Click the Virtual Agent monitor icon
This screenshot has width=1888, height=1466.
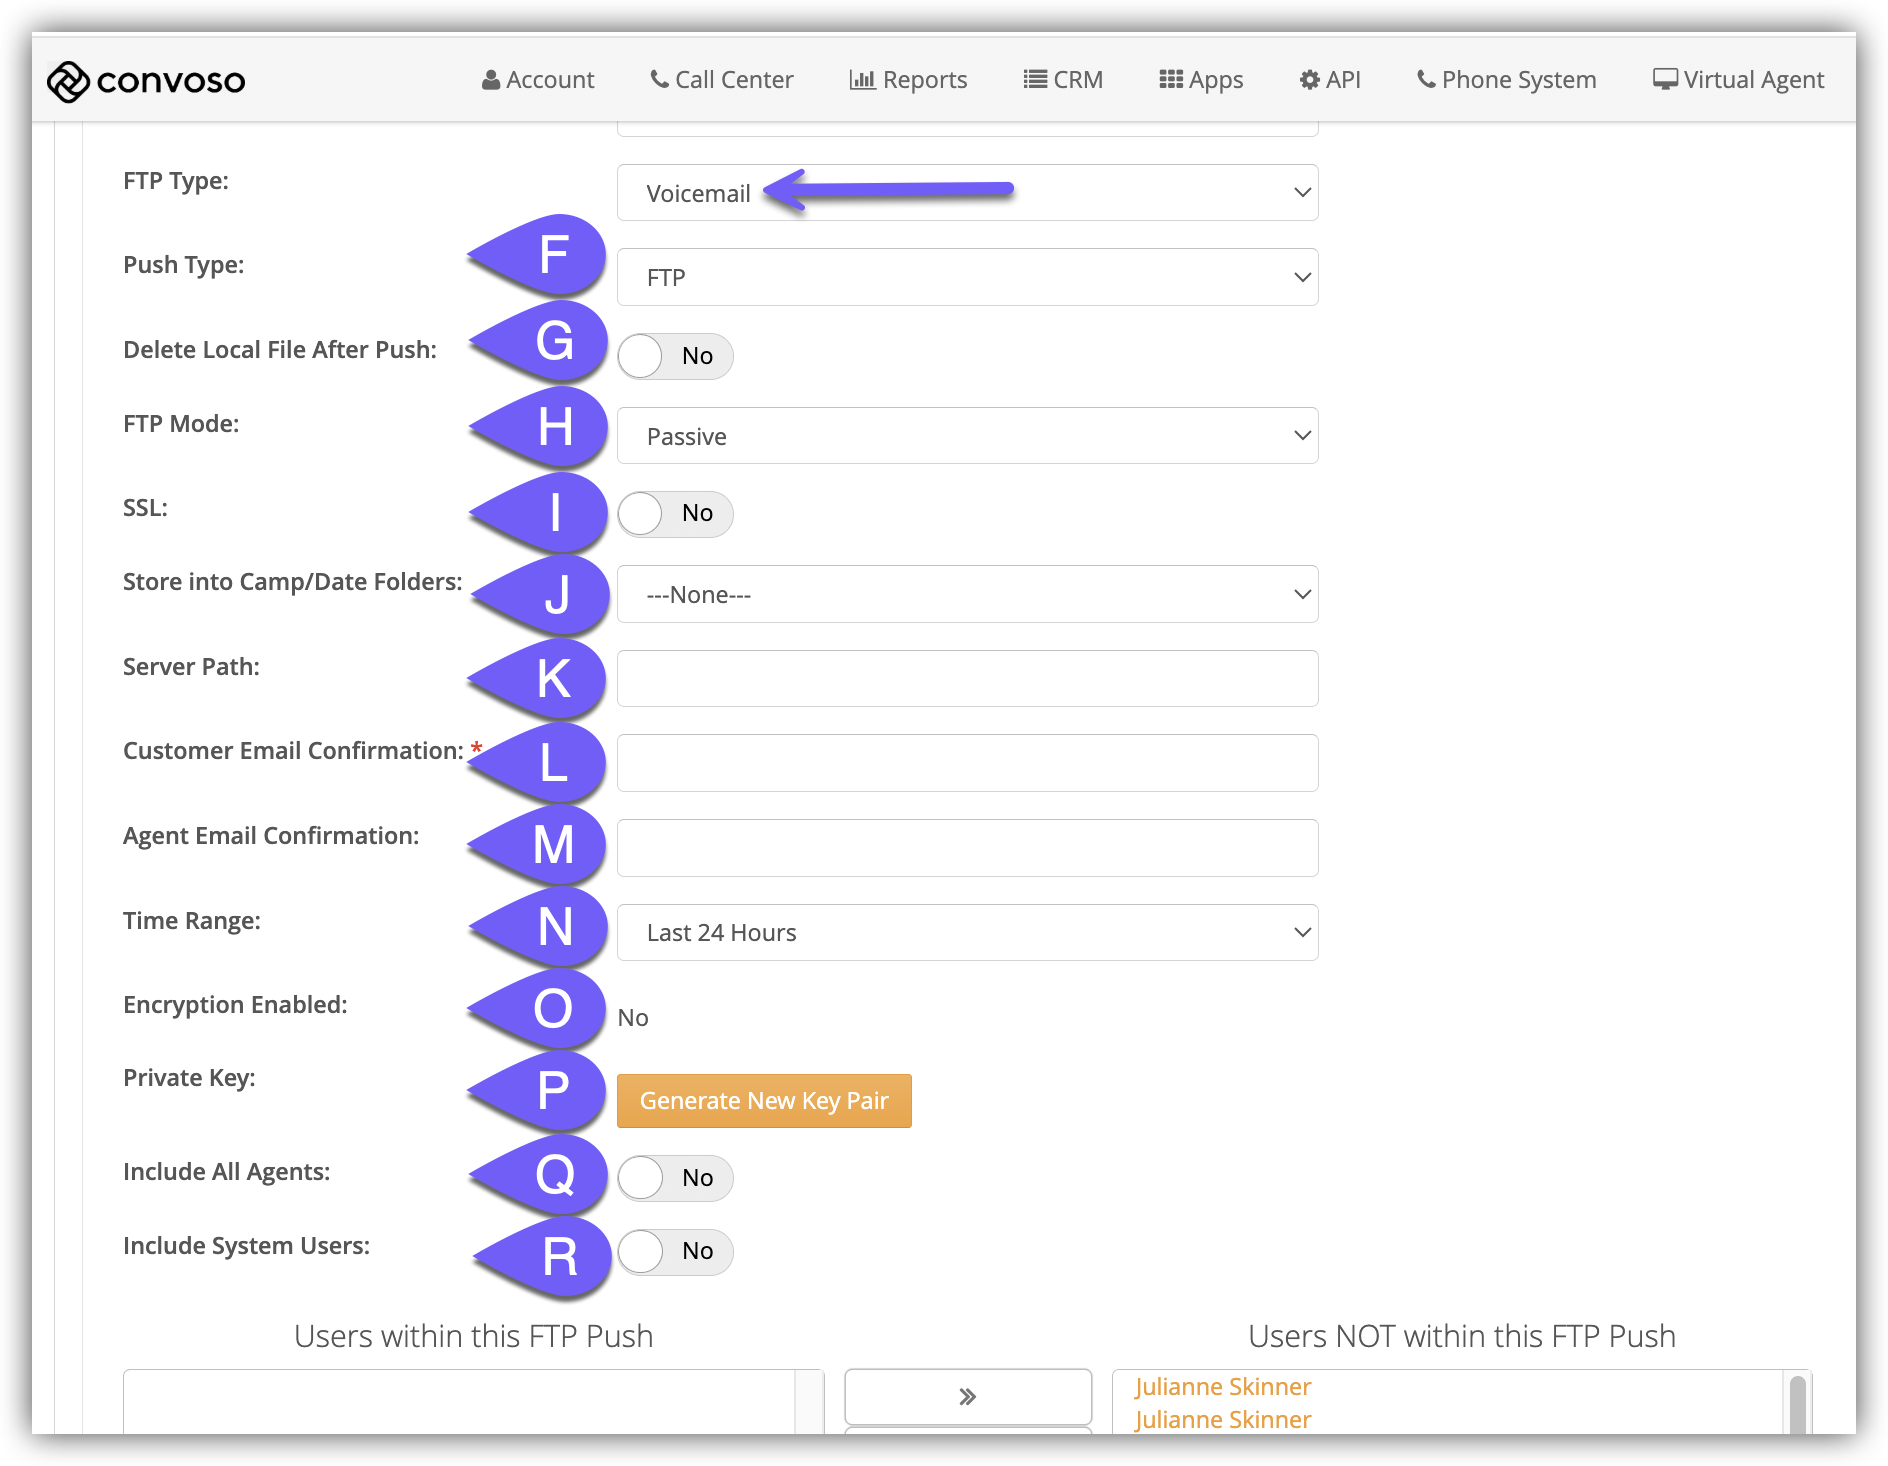[1664, 79]
